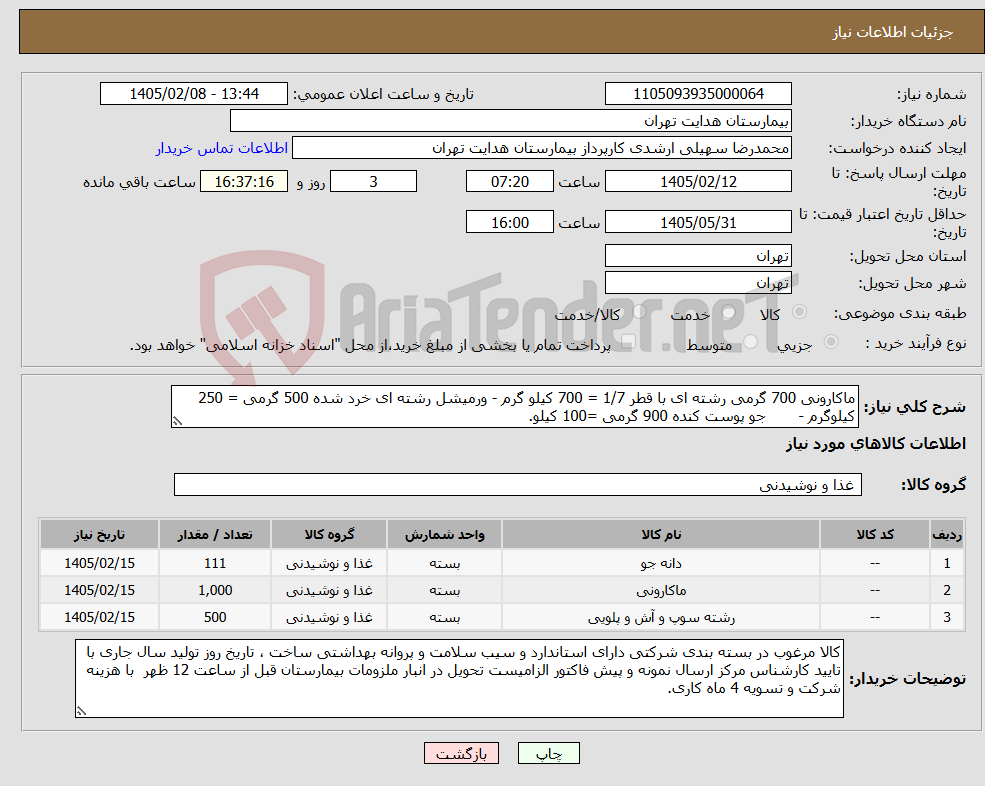Click the response deadline time 07:20
The image size is (985, 786).
point(509,182)
